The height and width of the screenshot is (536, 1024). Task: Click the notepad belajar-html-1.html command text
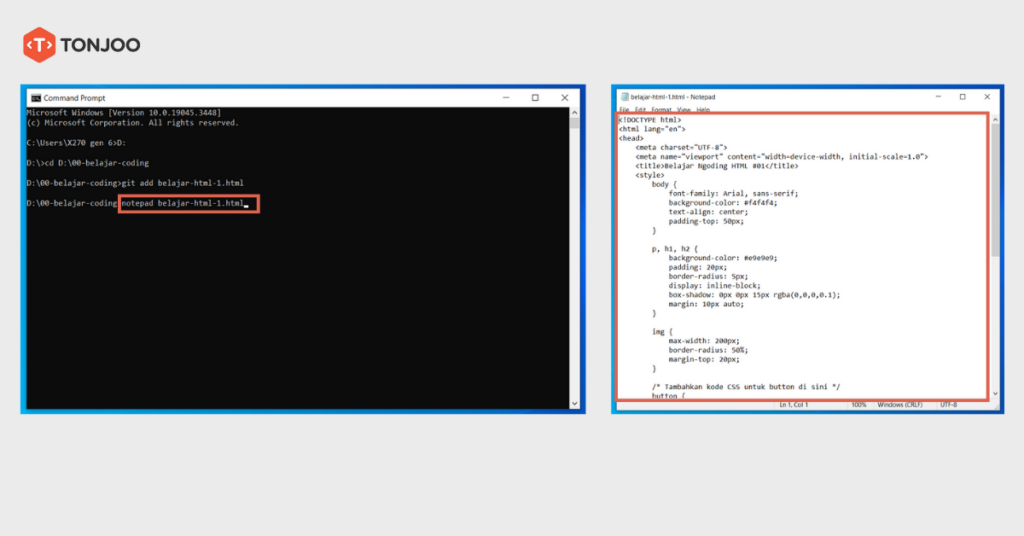(182, 204)
